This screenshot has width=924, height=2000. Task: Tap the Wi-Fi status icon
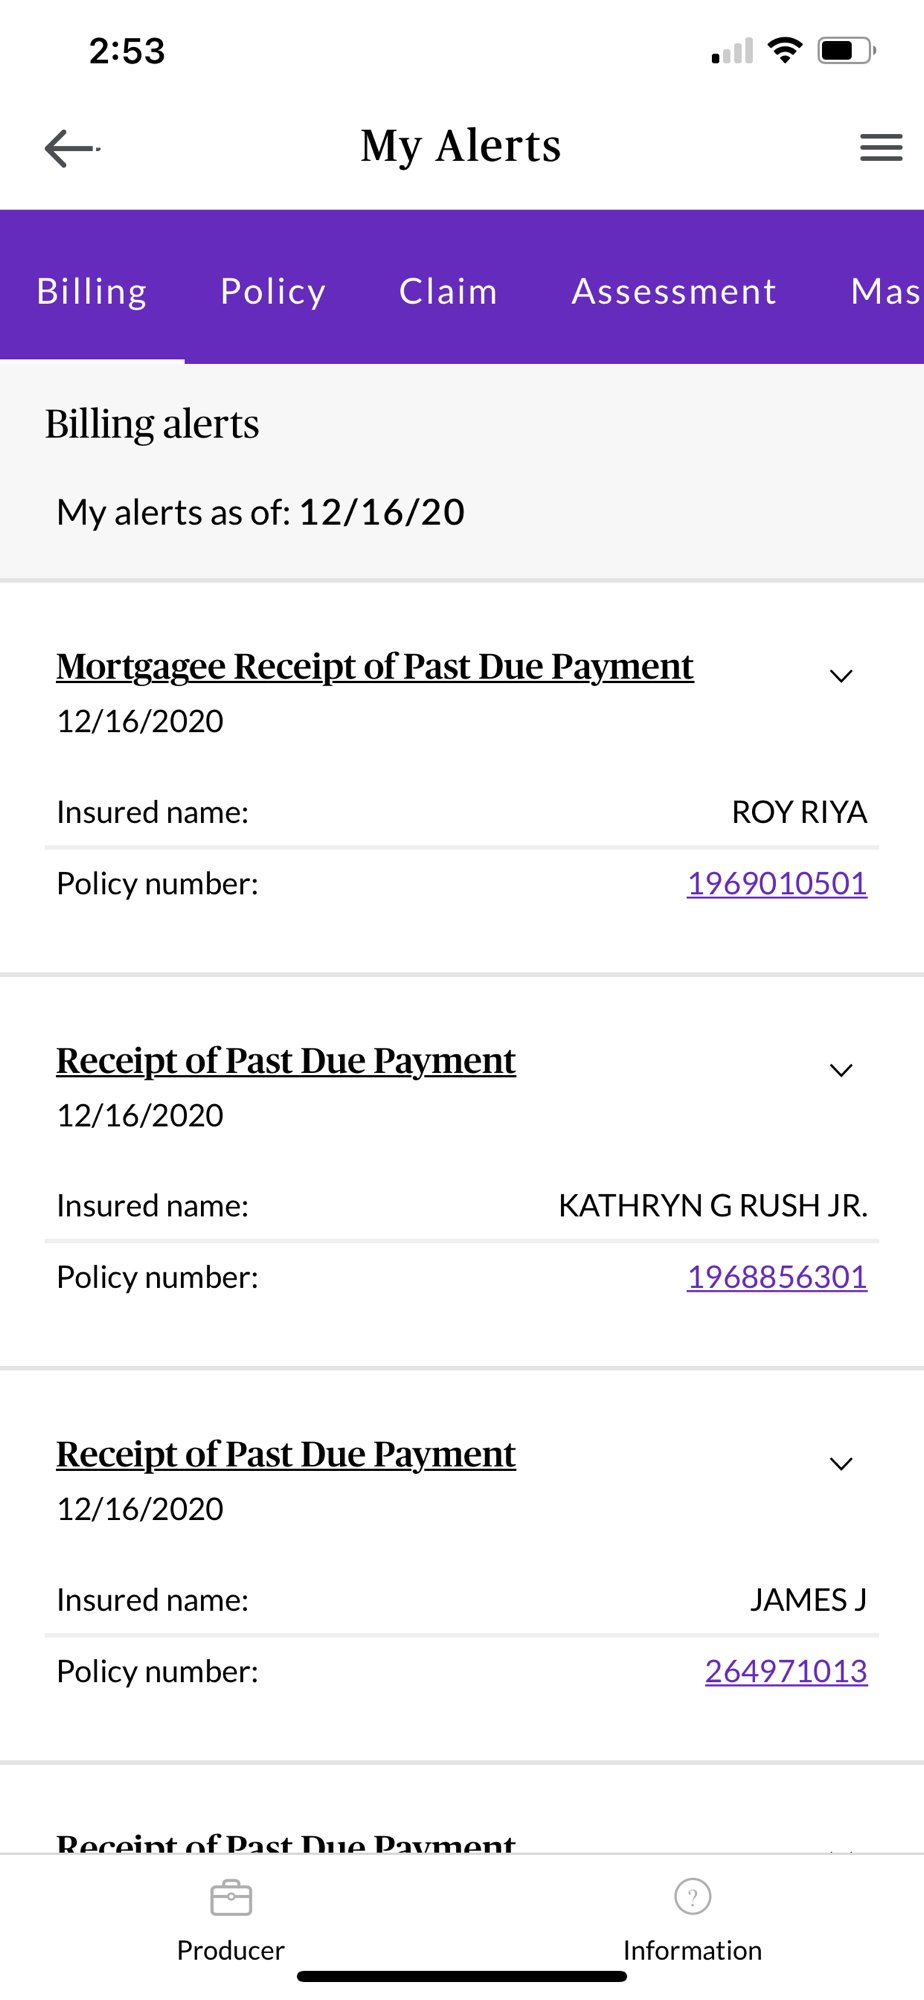click(x=785, y=50)
